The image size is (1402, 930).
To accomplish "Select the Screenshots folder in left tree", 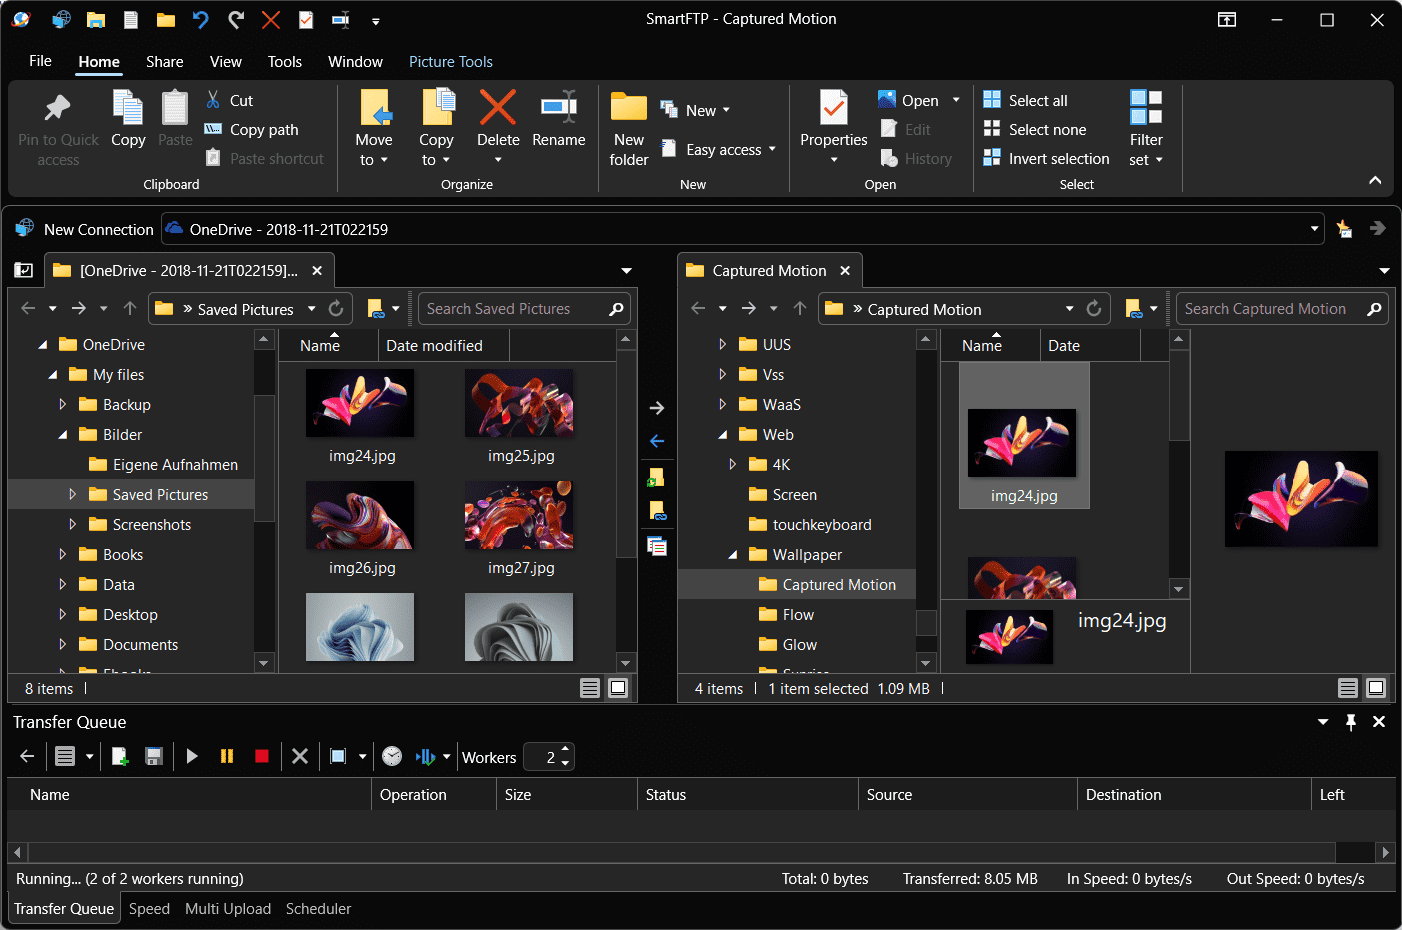I will [x=151, y=525].
